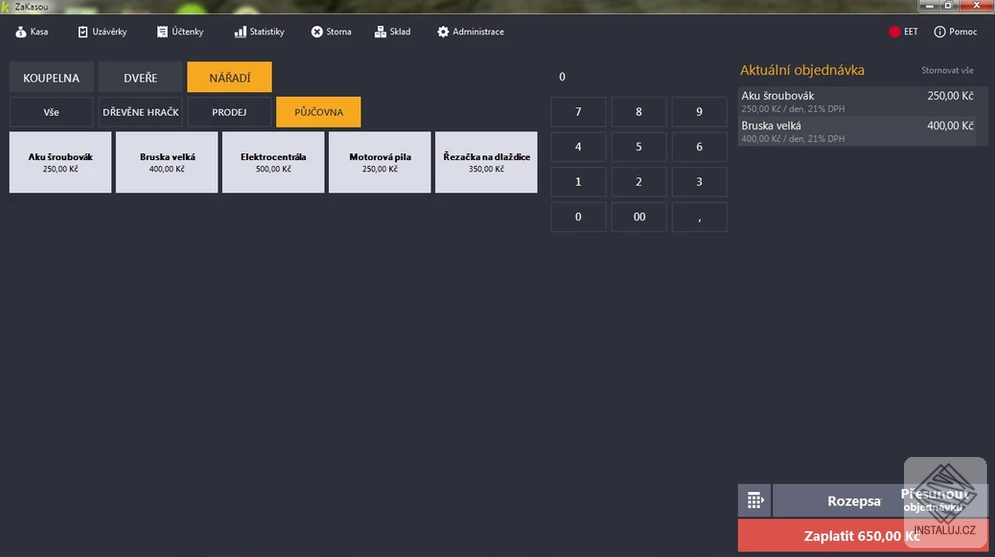
Task: Tap keypad 00 key
Action: click(639, 217)
